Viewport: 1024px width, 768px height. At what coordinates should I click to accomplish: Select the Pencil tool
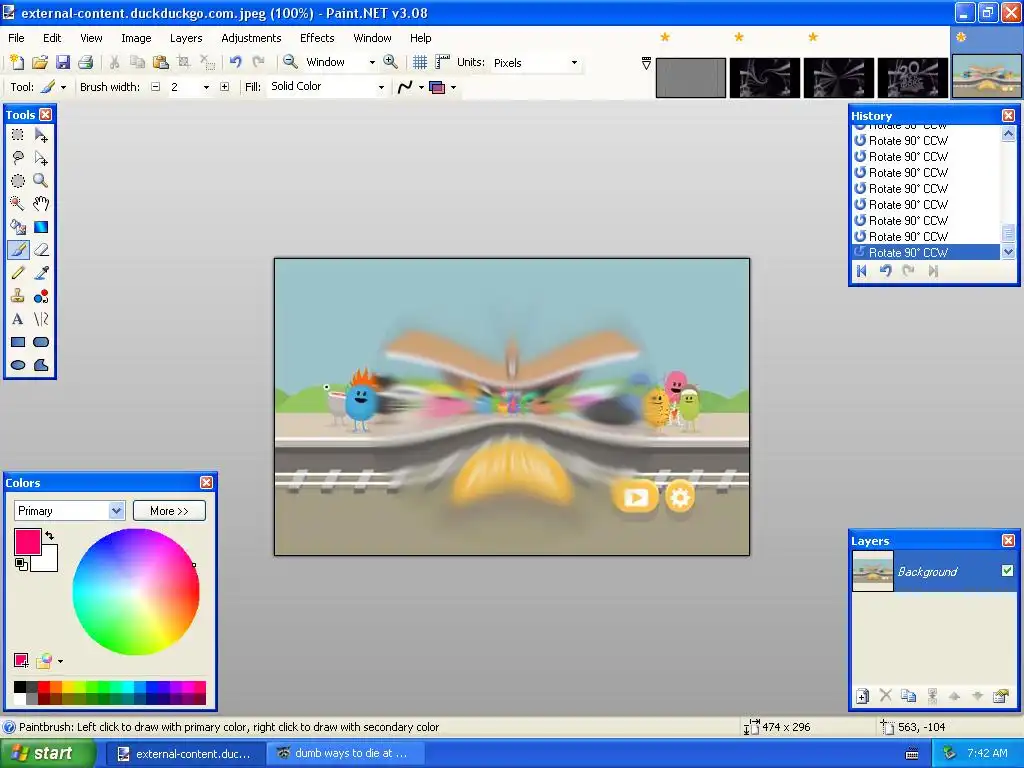(18, 273)
